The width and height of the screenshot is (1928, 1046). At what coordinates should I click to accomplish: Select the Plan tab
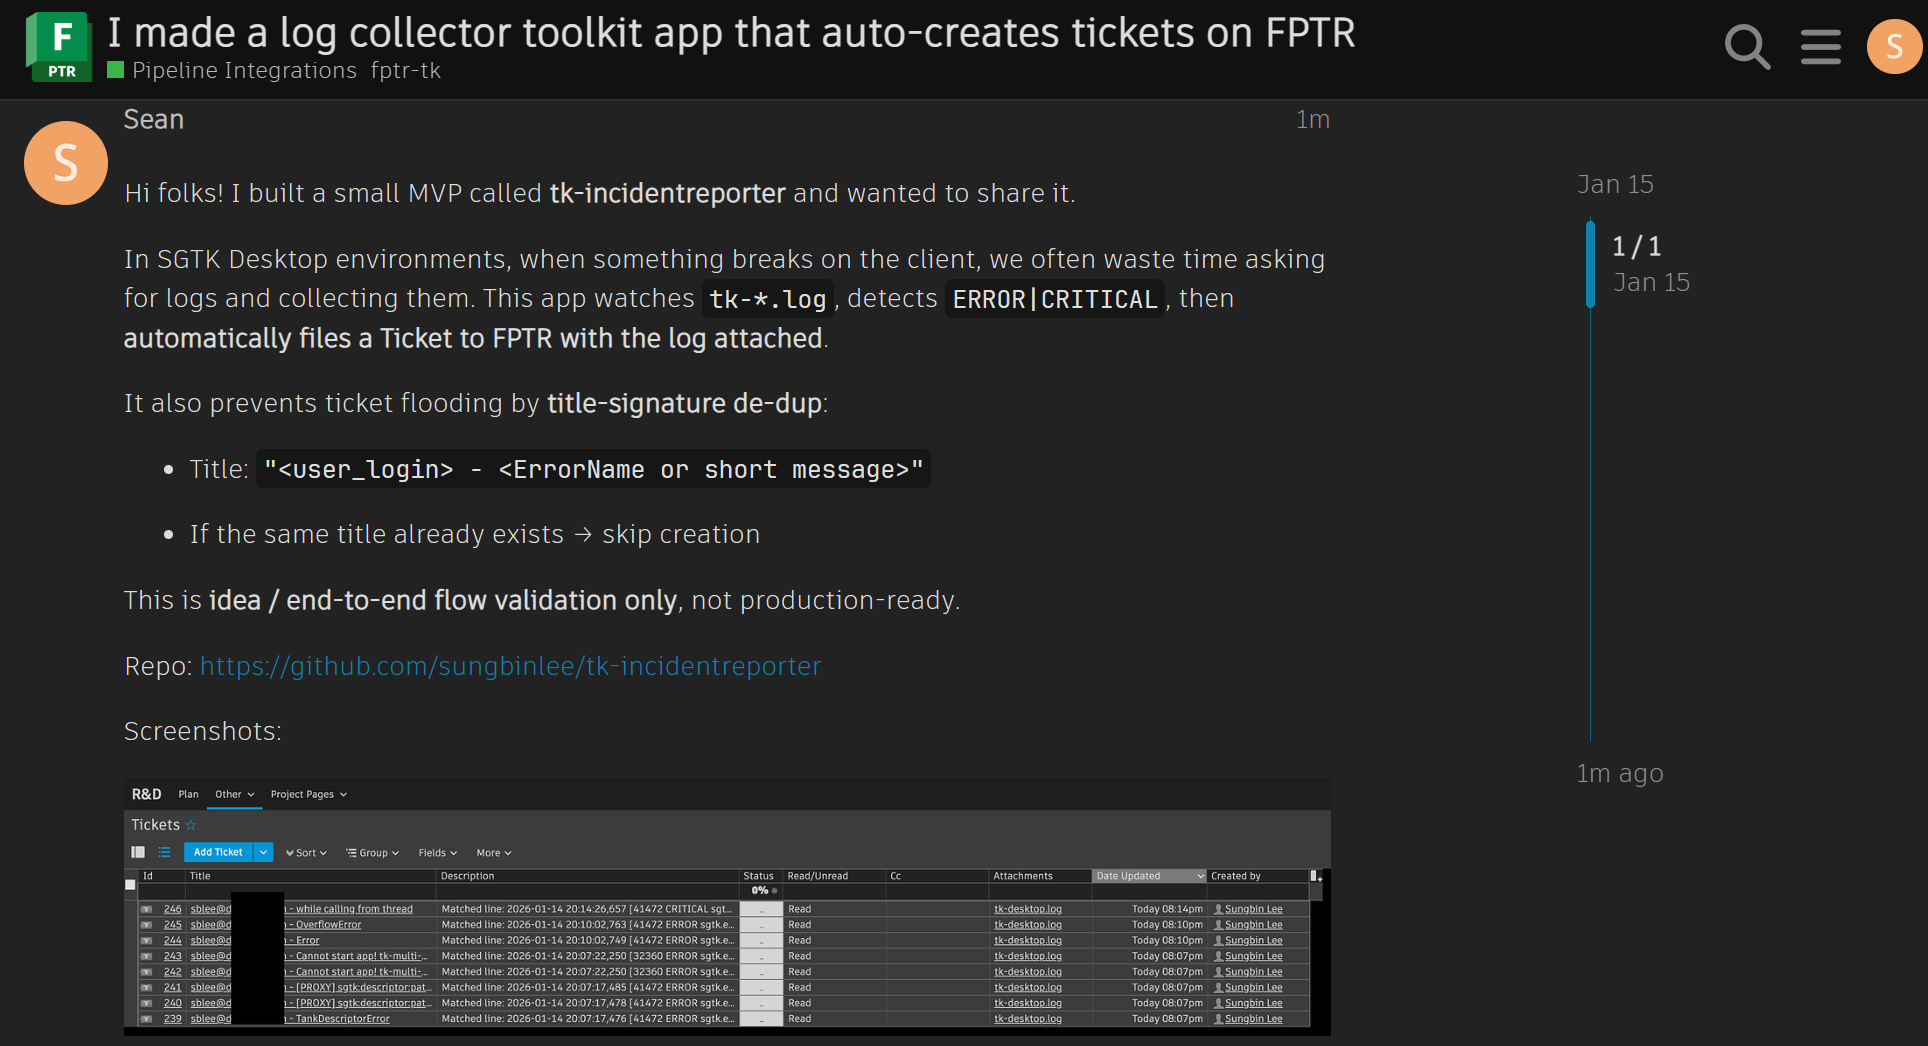point(188,795)
